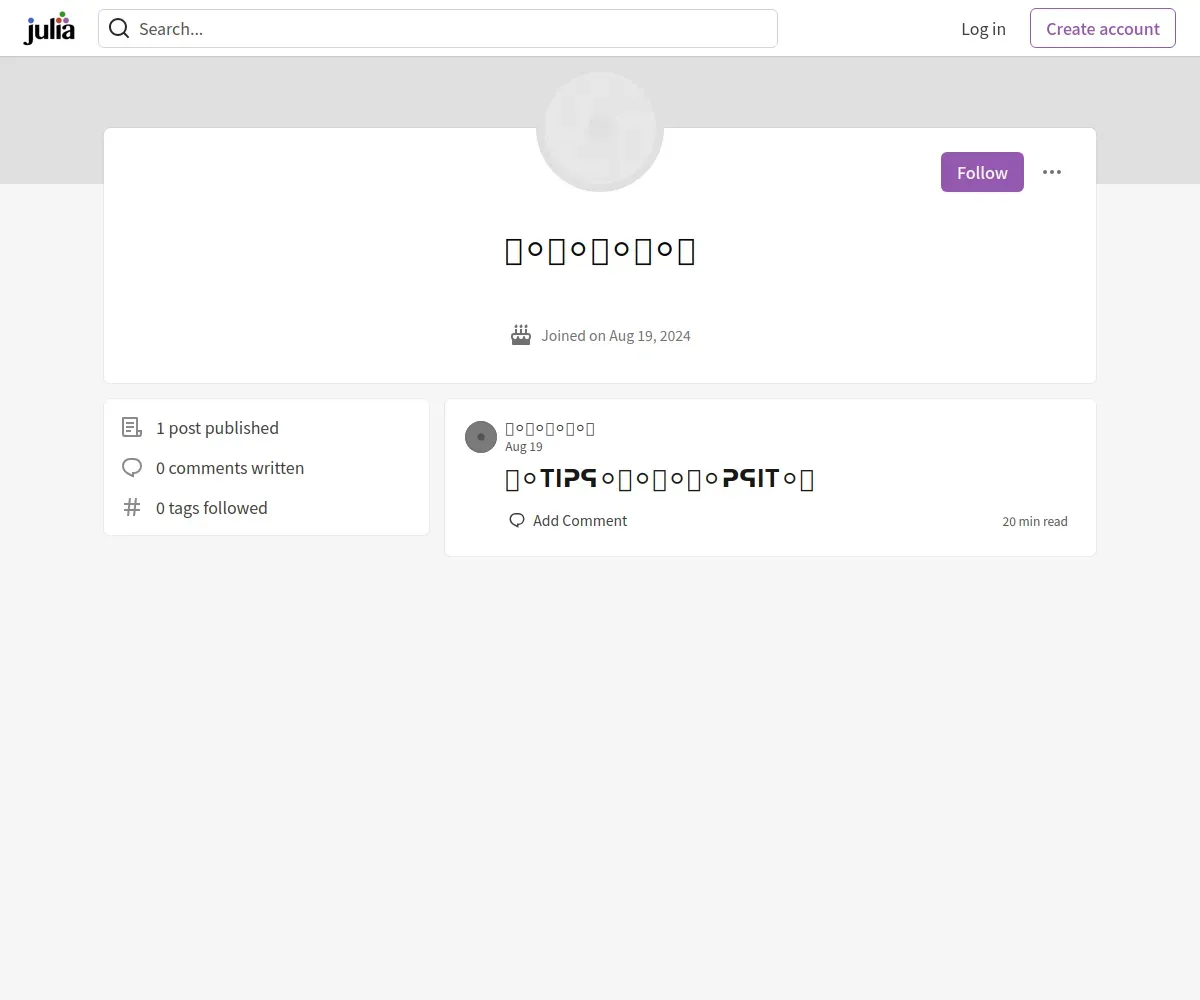
Task: Click the Aug 19 post date
Action: [524, 447]
